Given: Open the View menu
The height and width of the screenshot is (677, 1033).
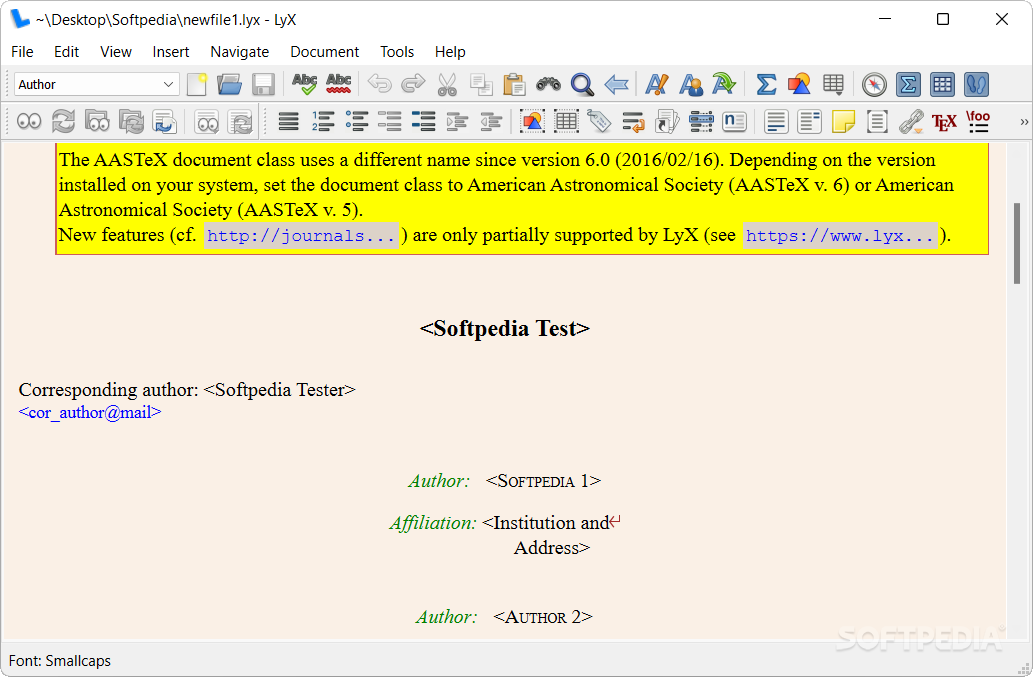Looking at the screenshot, I should point(116,51).
